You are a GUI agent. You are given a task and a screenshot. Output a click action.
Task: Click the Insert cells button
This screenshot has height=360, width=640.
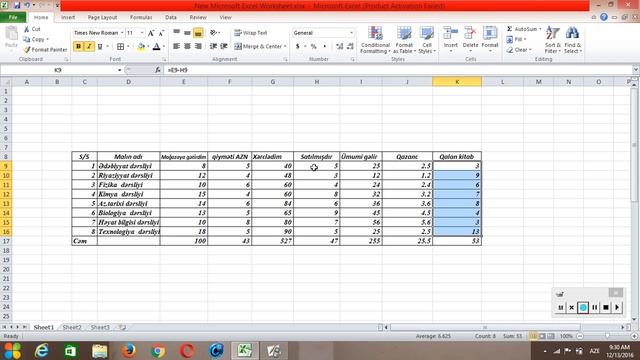click(451, 38)
